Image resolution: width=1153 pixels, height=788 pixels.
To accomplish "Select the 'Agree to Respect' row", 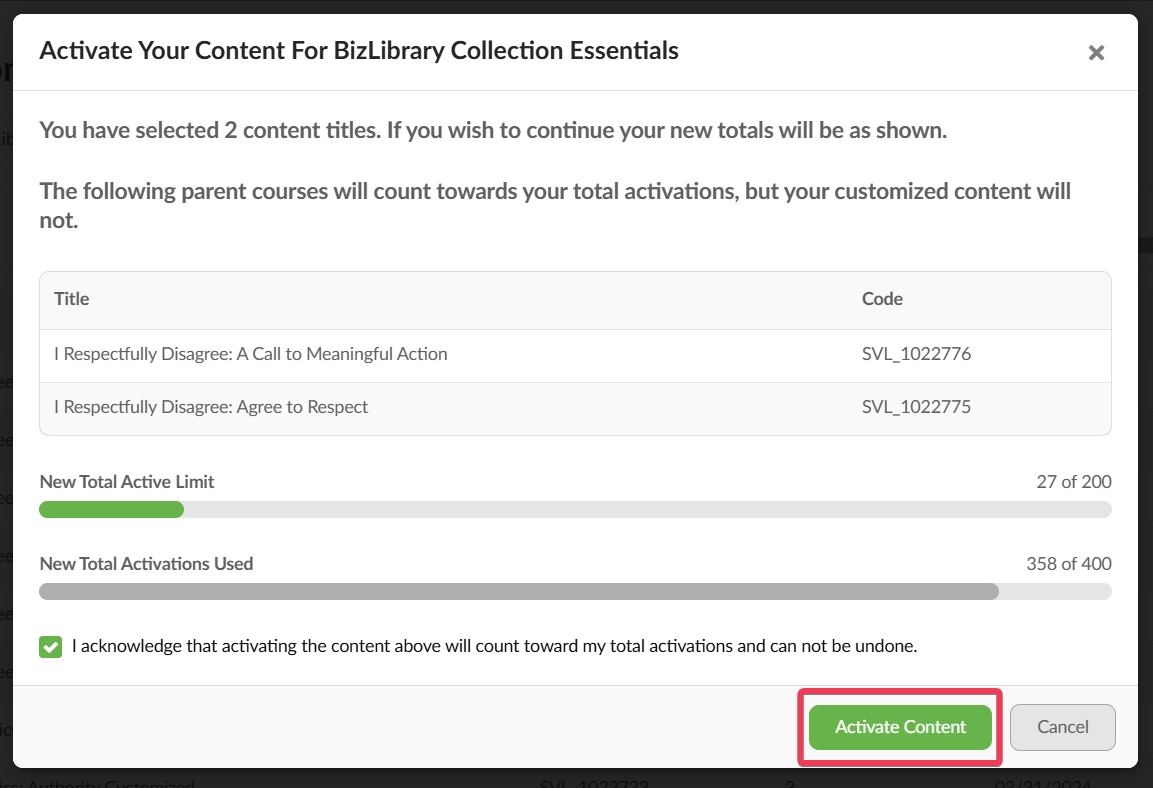I will 211,407.
